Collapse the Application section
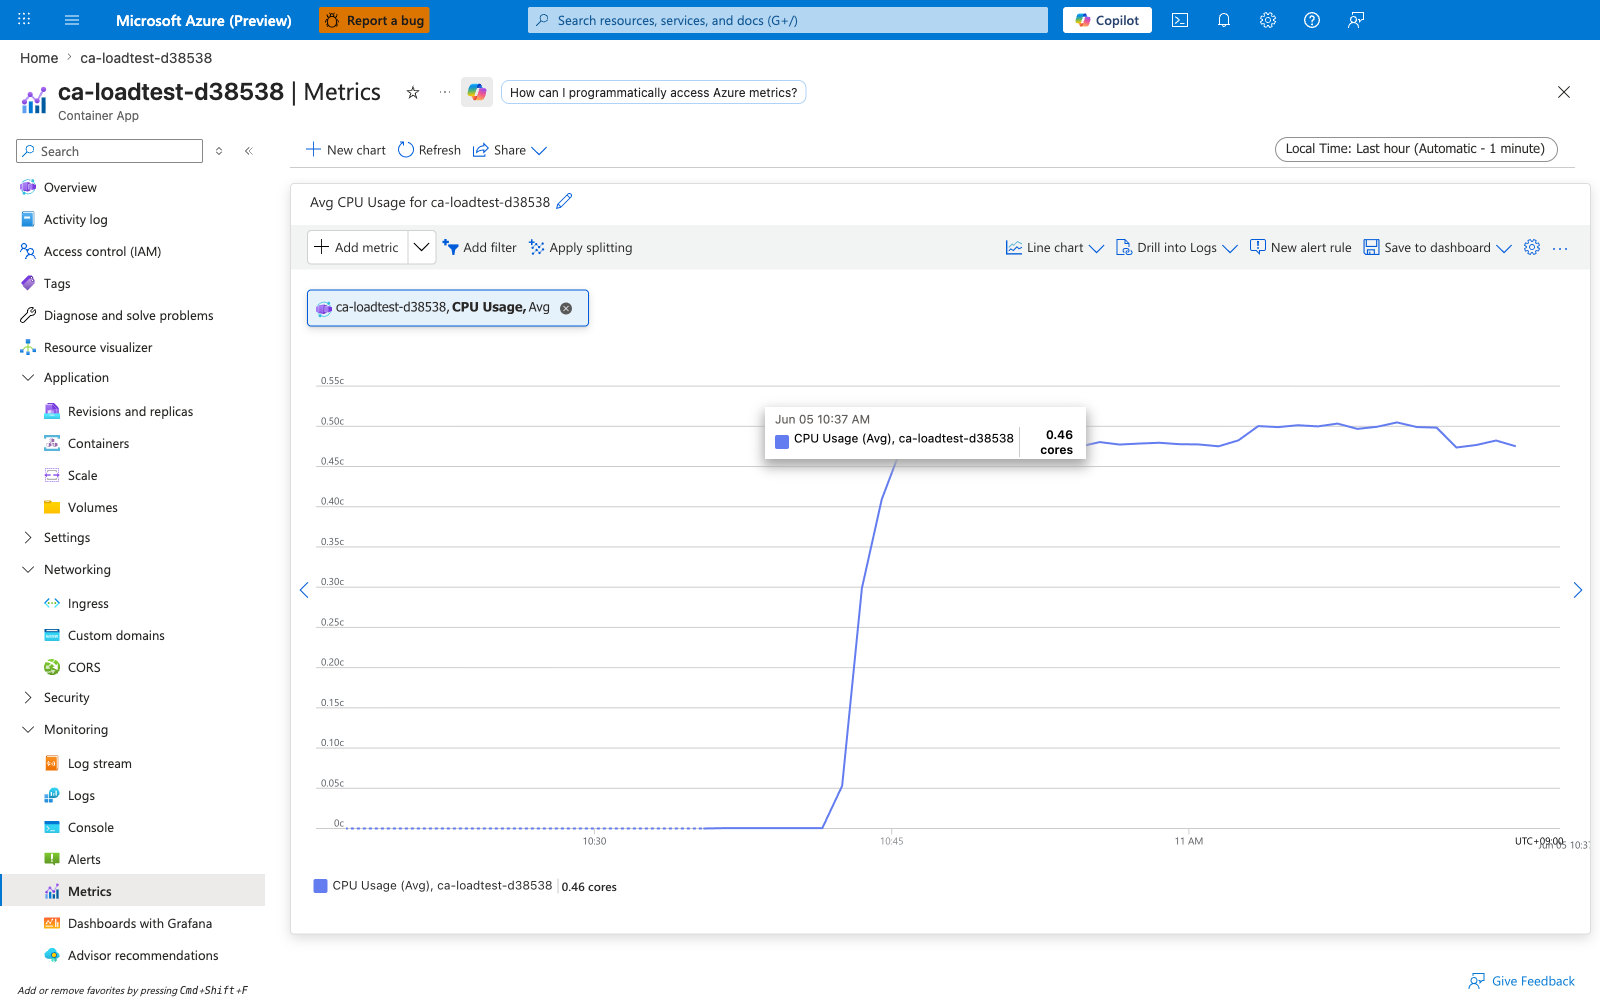The height and width of the screenshot is (1000, 1600). (28, 378)
